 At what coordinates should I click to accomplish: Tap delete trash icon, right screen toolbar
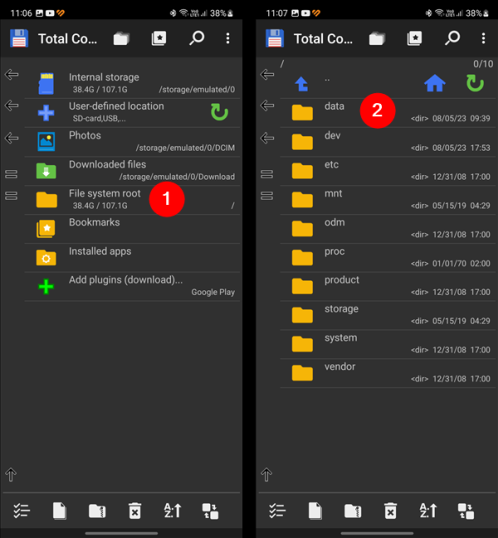[x=391, y=511]
